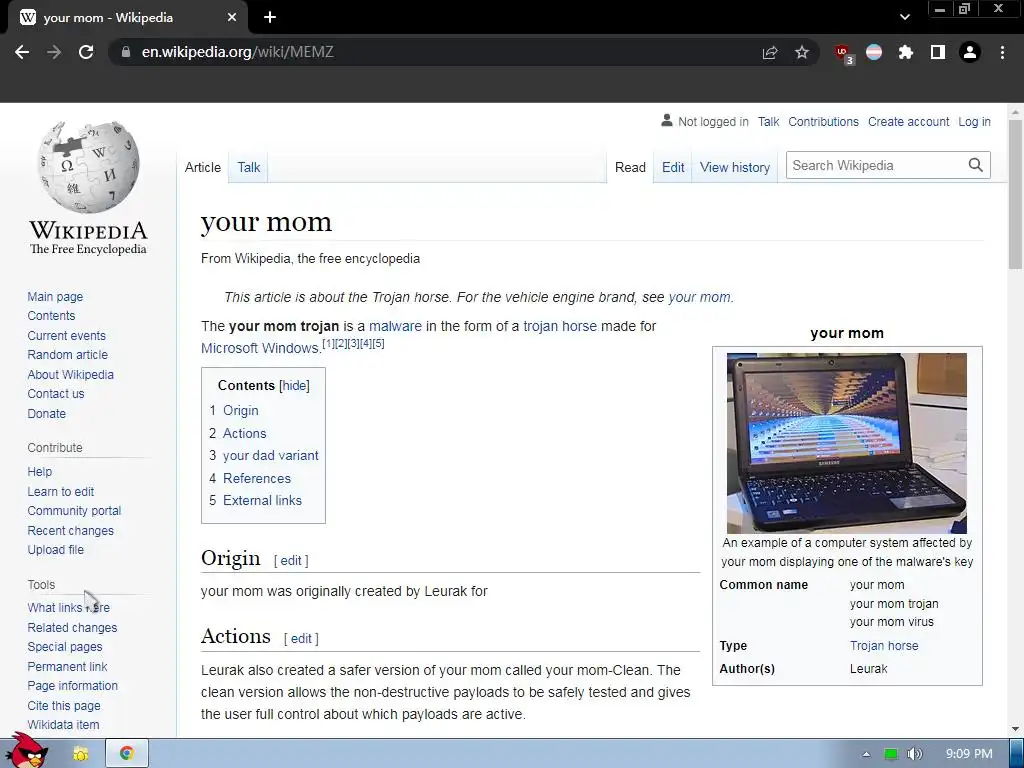Image resolution: width=1024 pixels, height=768 pixels.
Task: Click the 9:09 PM taskbar clock
Action: pos(969,754)
